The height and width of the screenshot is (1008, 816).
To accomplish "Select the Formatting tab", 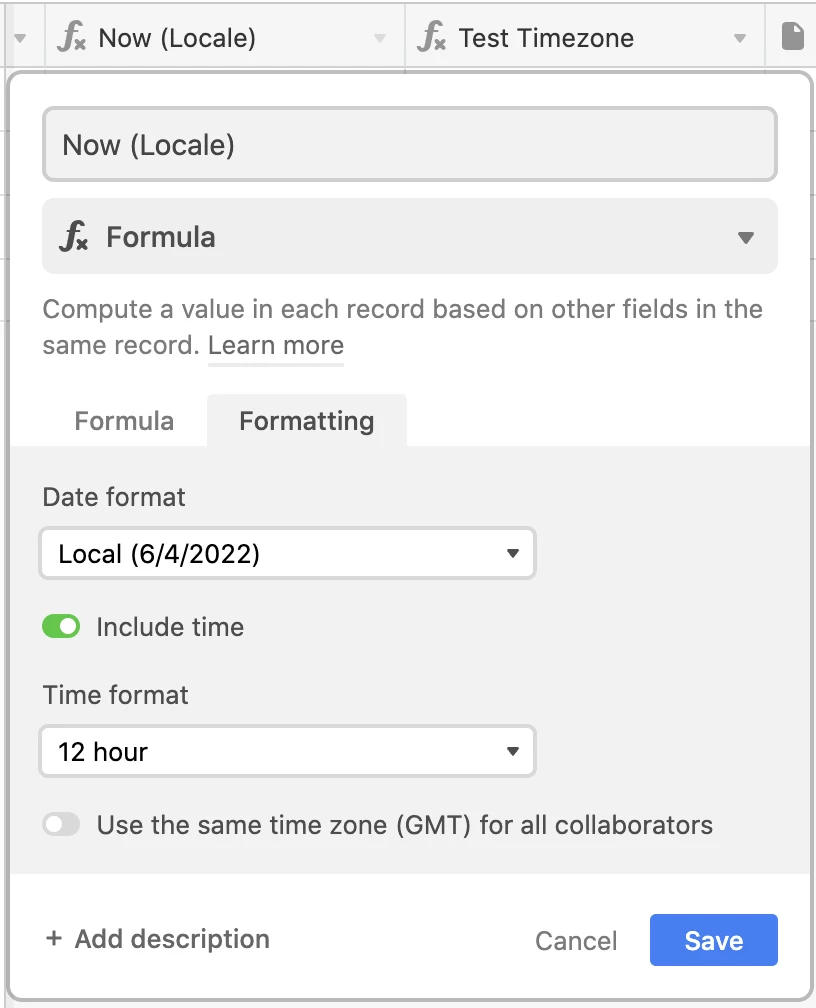I will point(307,421).
